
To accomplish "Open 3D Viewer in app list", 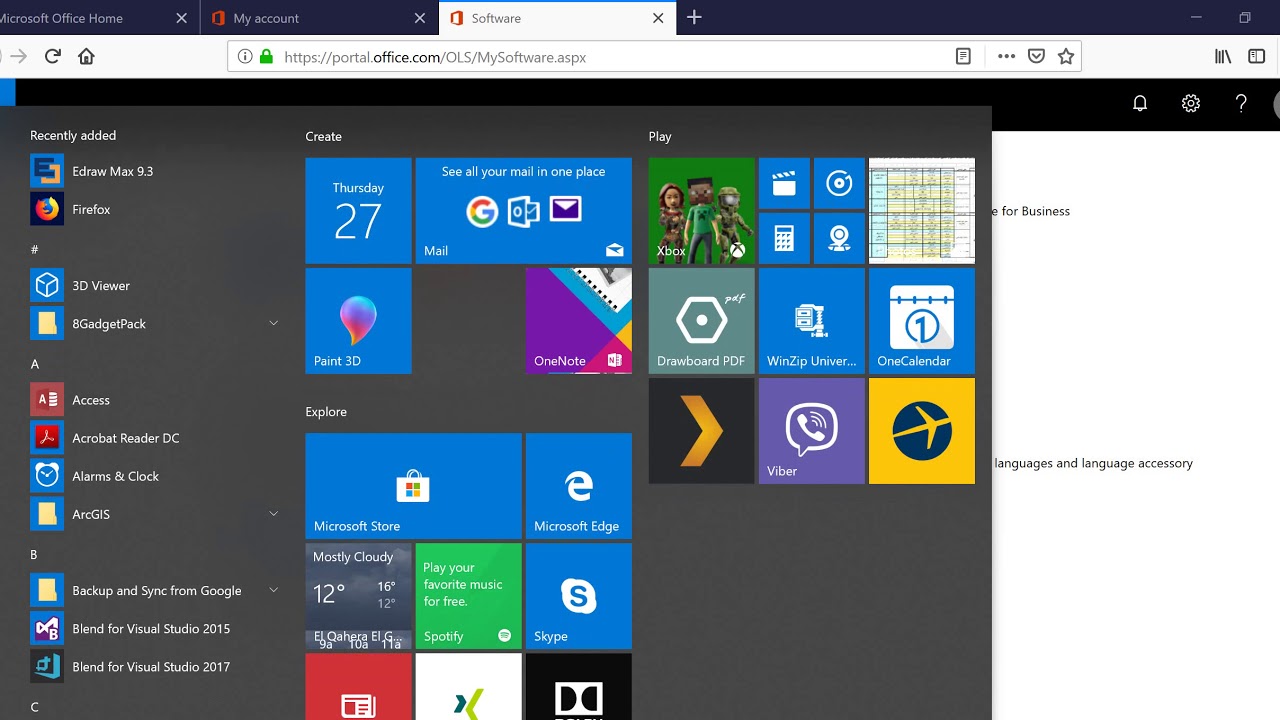I will point(155,285).
